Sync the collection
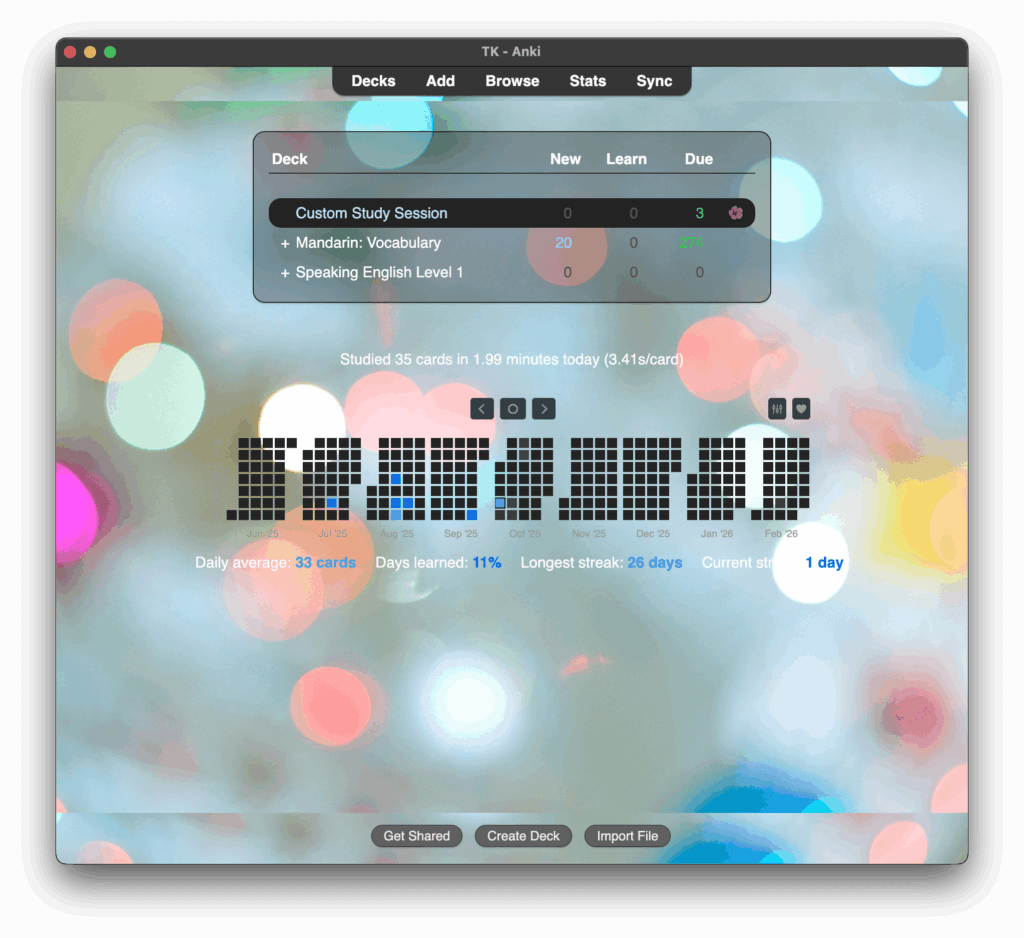1024x938 pixels. 654,81
